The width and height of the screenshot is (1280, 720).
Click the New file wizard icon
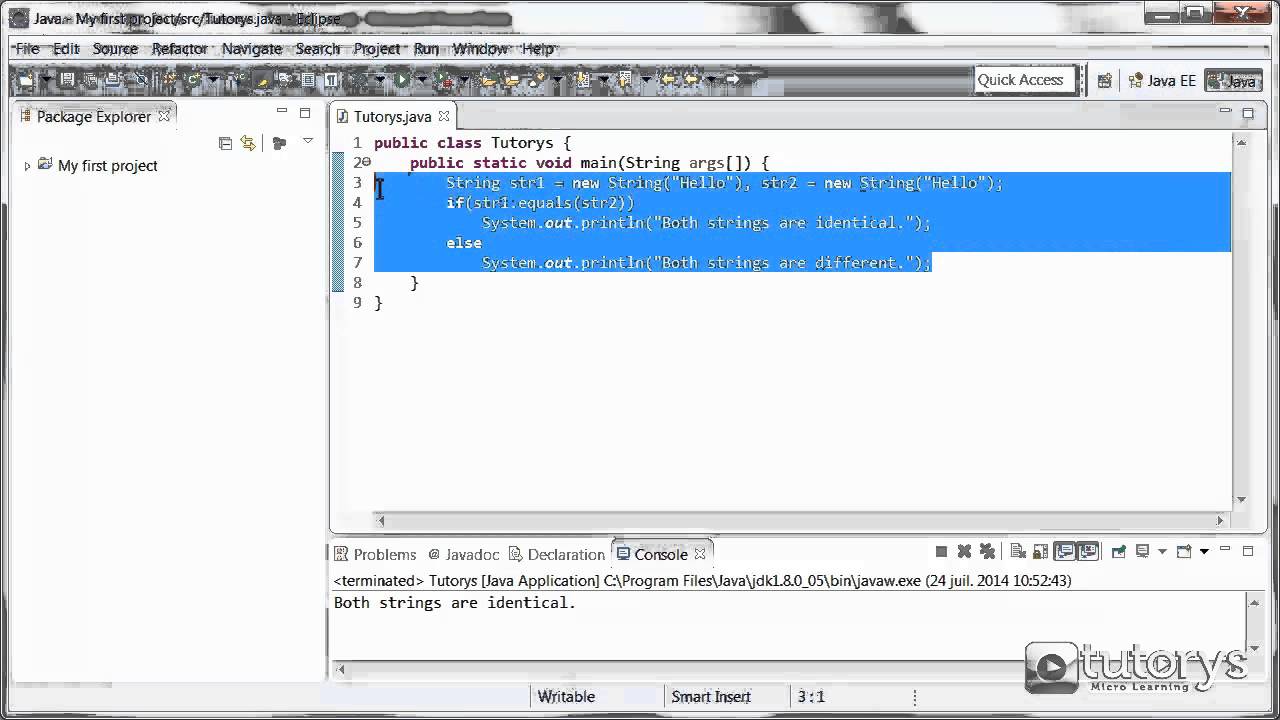click(x=24, y=80)
